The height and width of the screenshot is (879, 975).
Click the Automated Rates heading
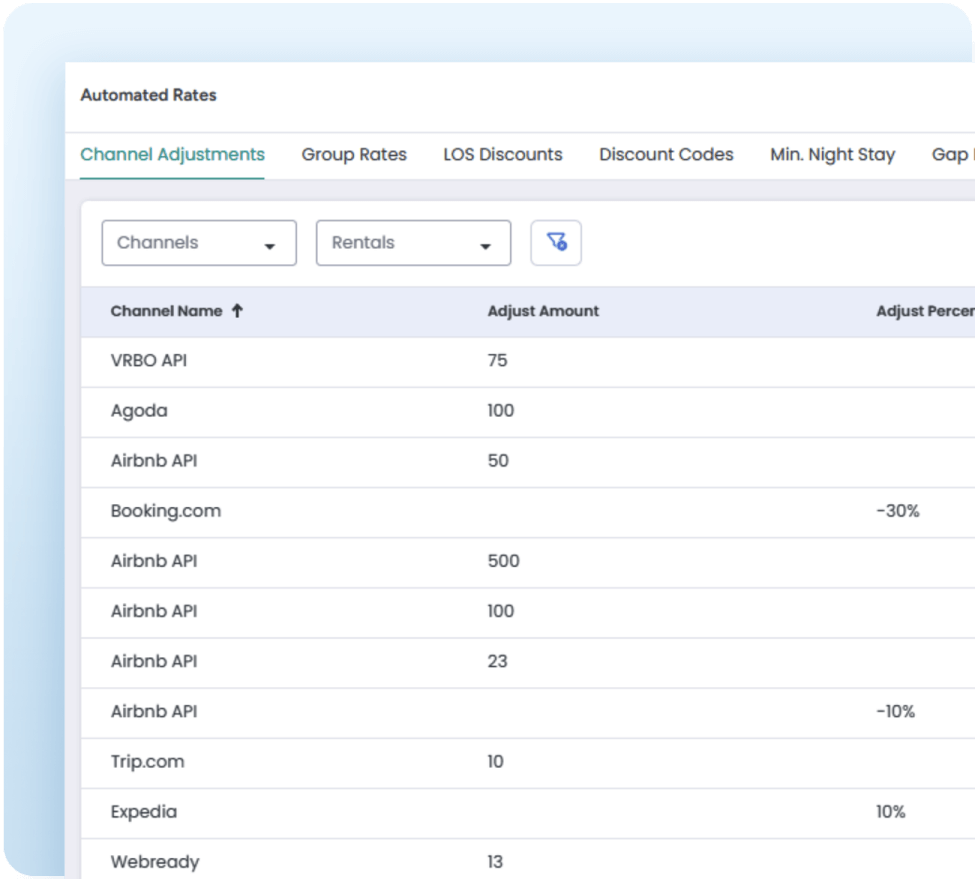tap(148, 96)
